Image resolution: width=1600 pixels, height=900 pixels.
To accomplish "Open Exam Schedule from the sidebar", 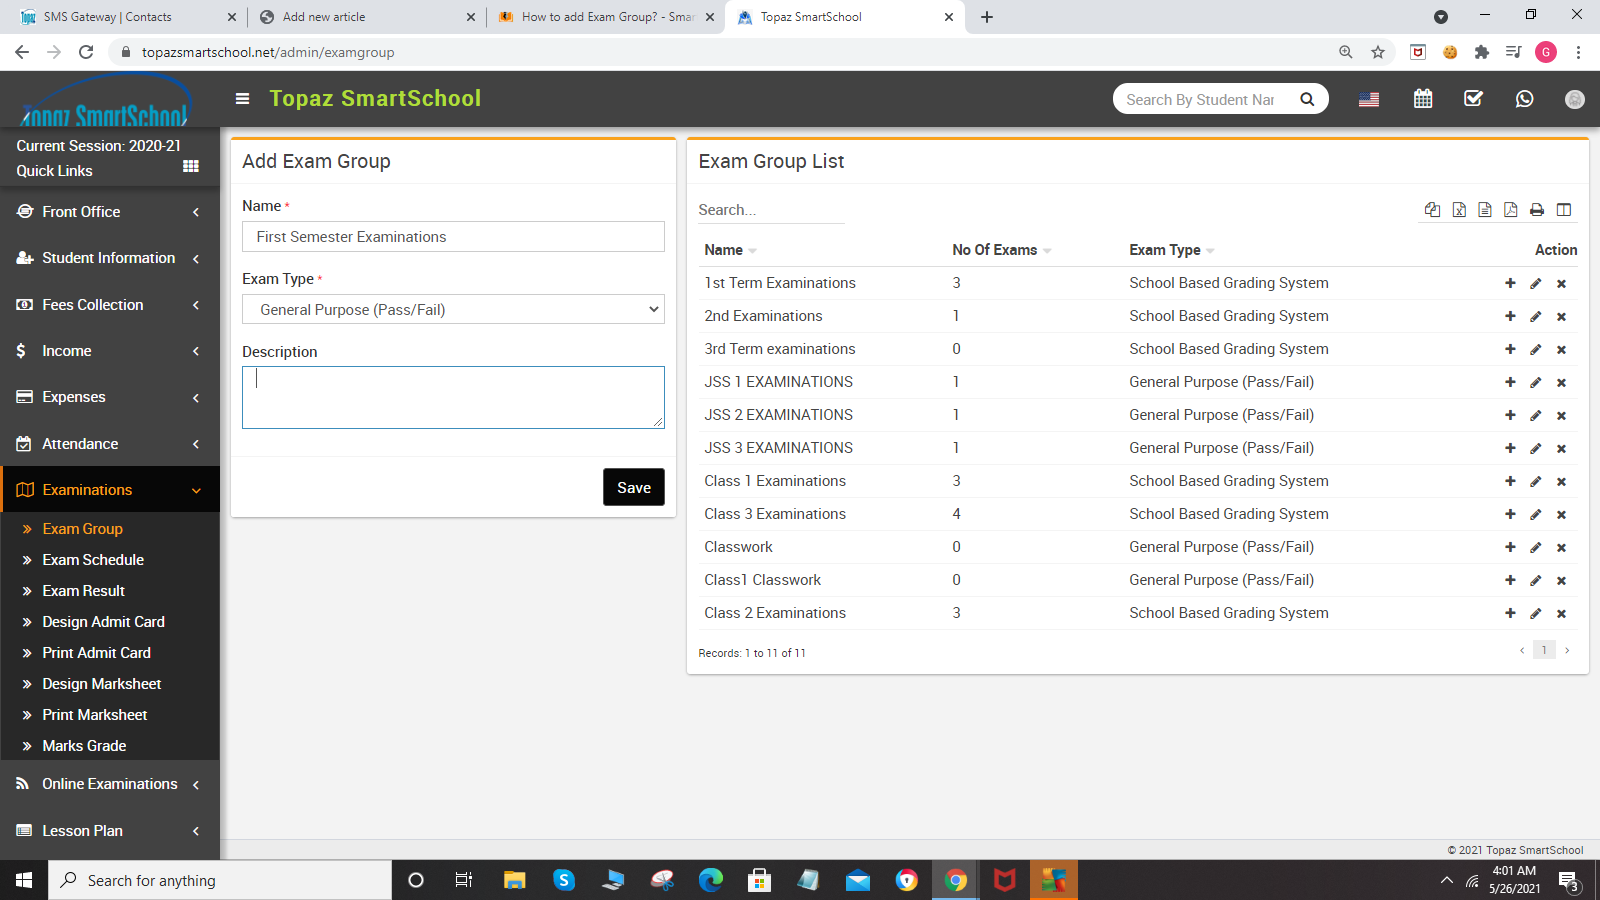I will [92, 559].
